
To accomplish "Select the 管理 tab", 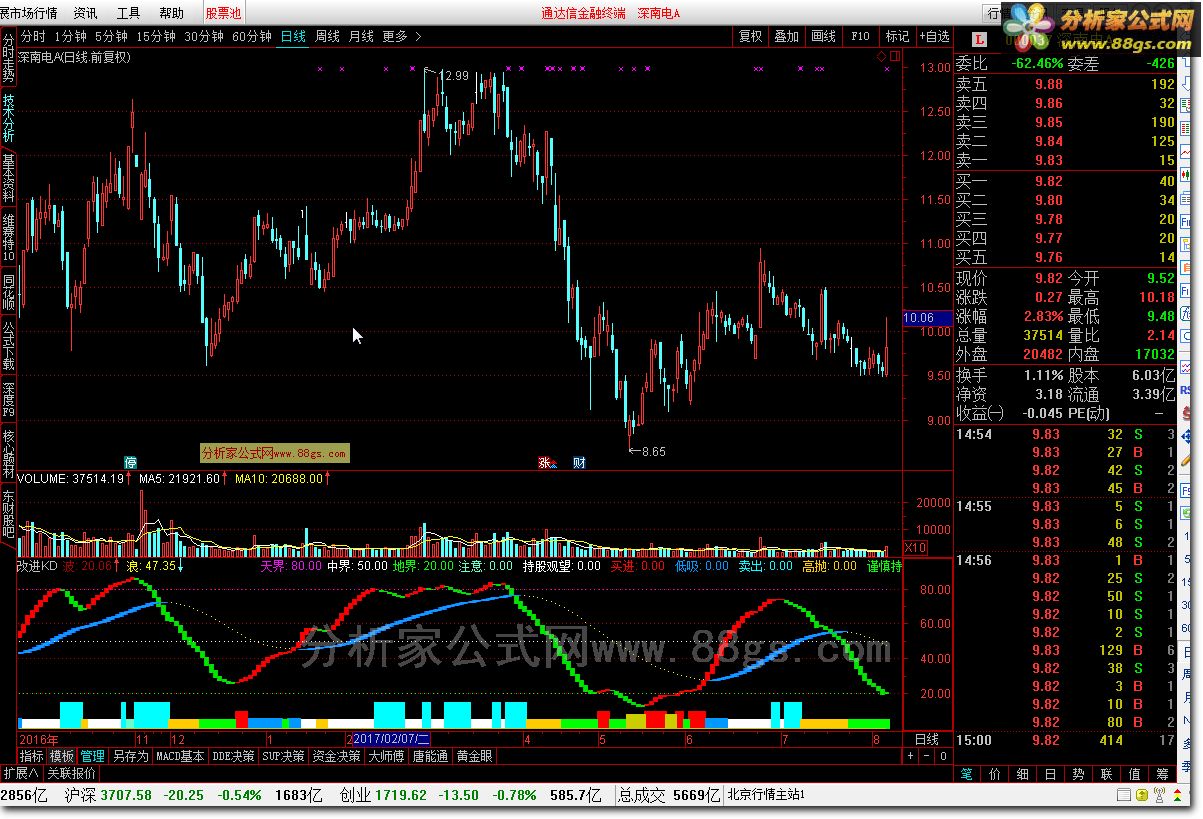I will pos(93,756).
